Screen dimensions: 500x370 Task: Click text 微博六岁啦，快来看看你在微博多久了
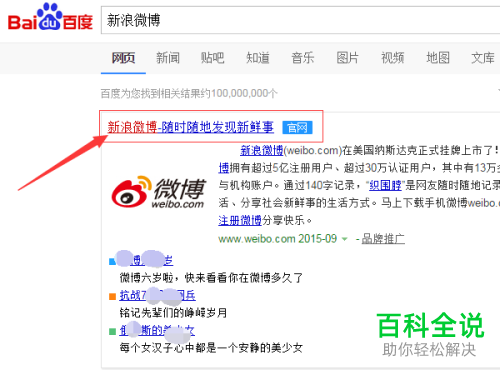(211, 278)
